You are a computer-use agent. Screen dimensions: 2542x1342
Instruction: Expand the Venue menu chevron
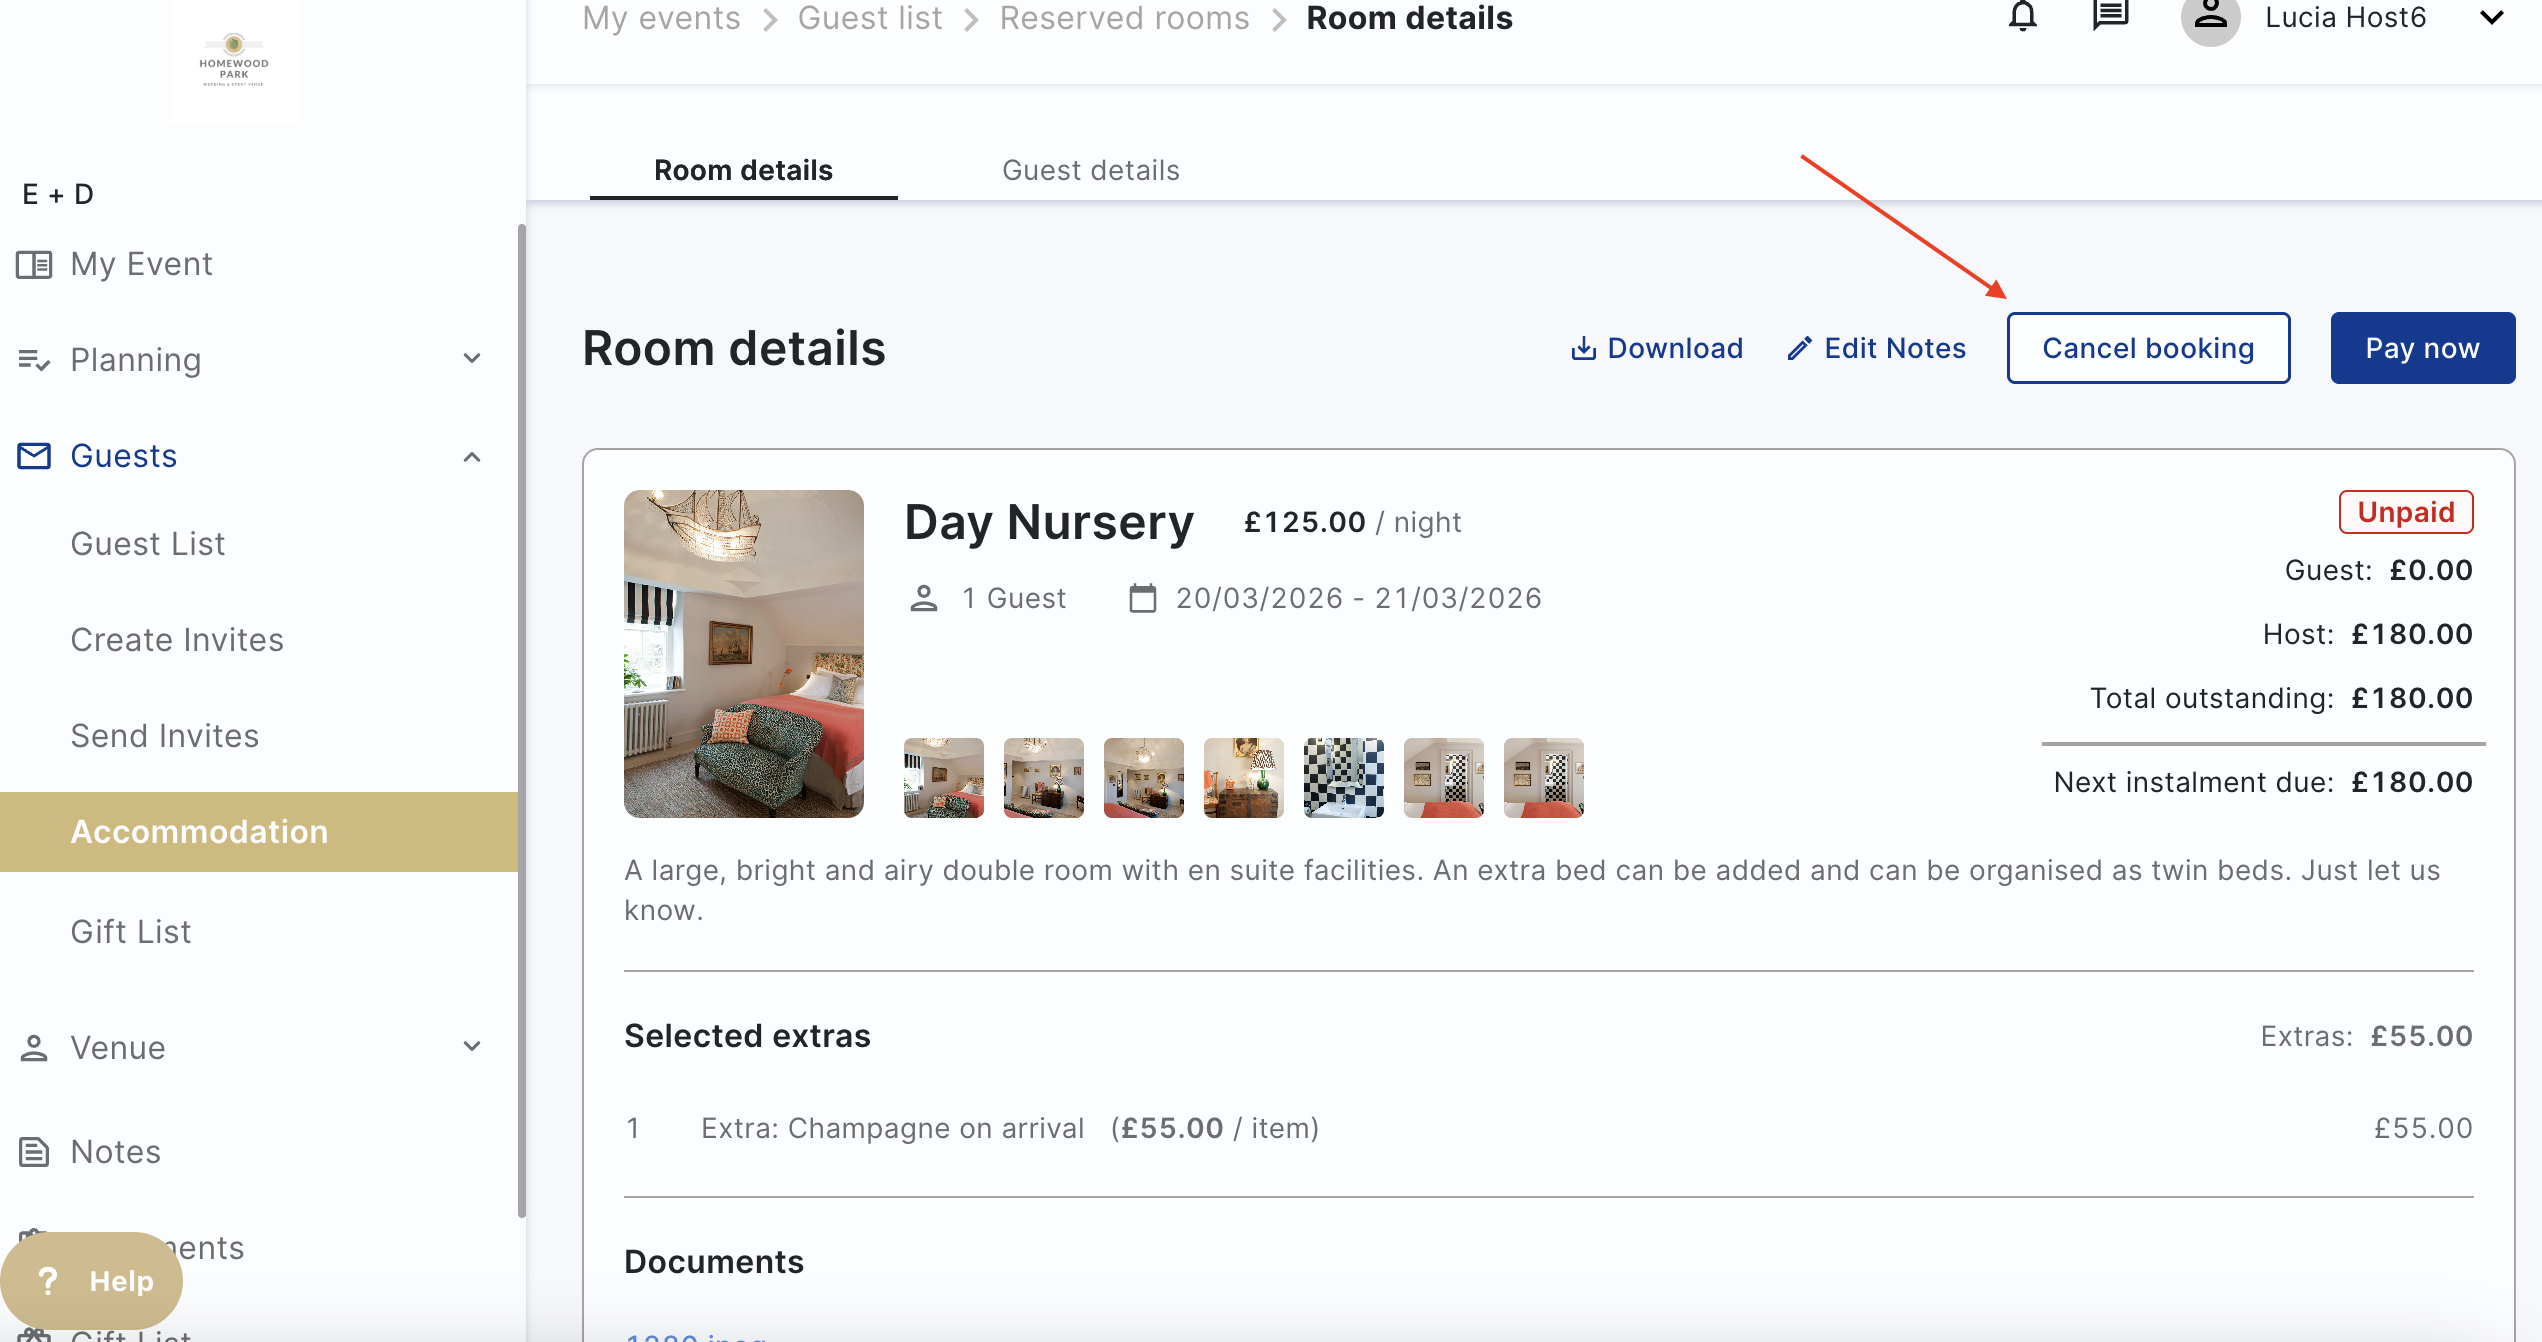tap(472, 1047)
